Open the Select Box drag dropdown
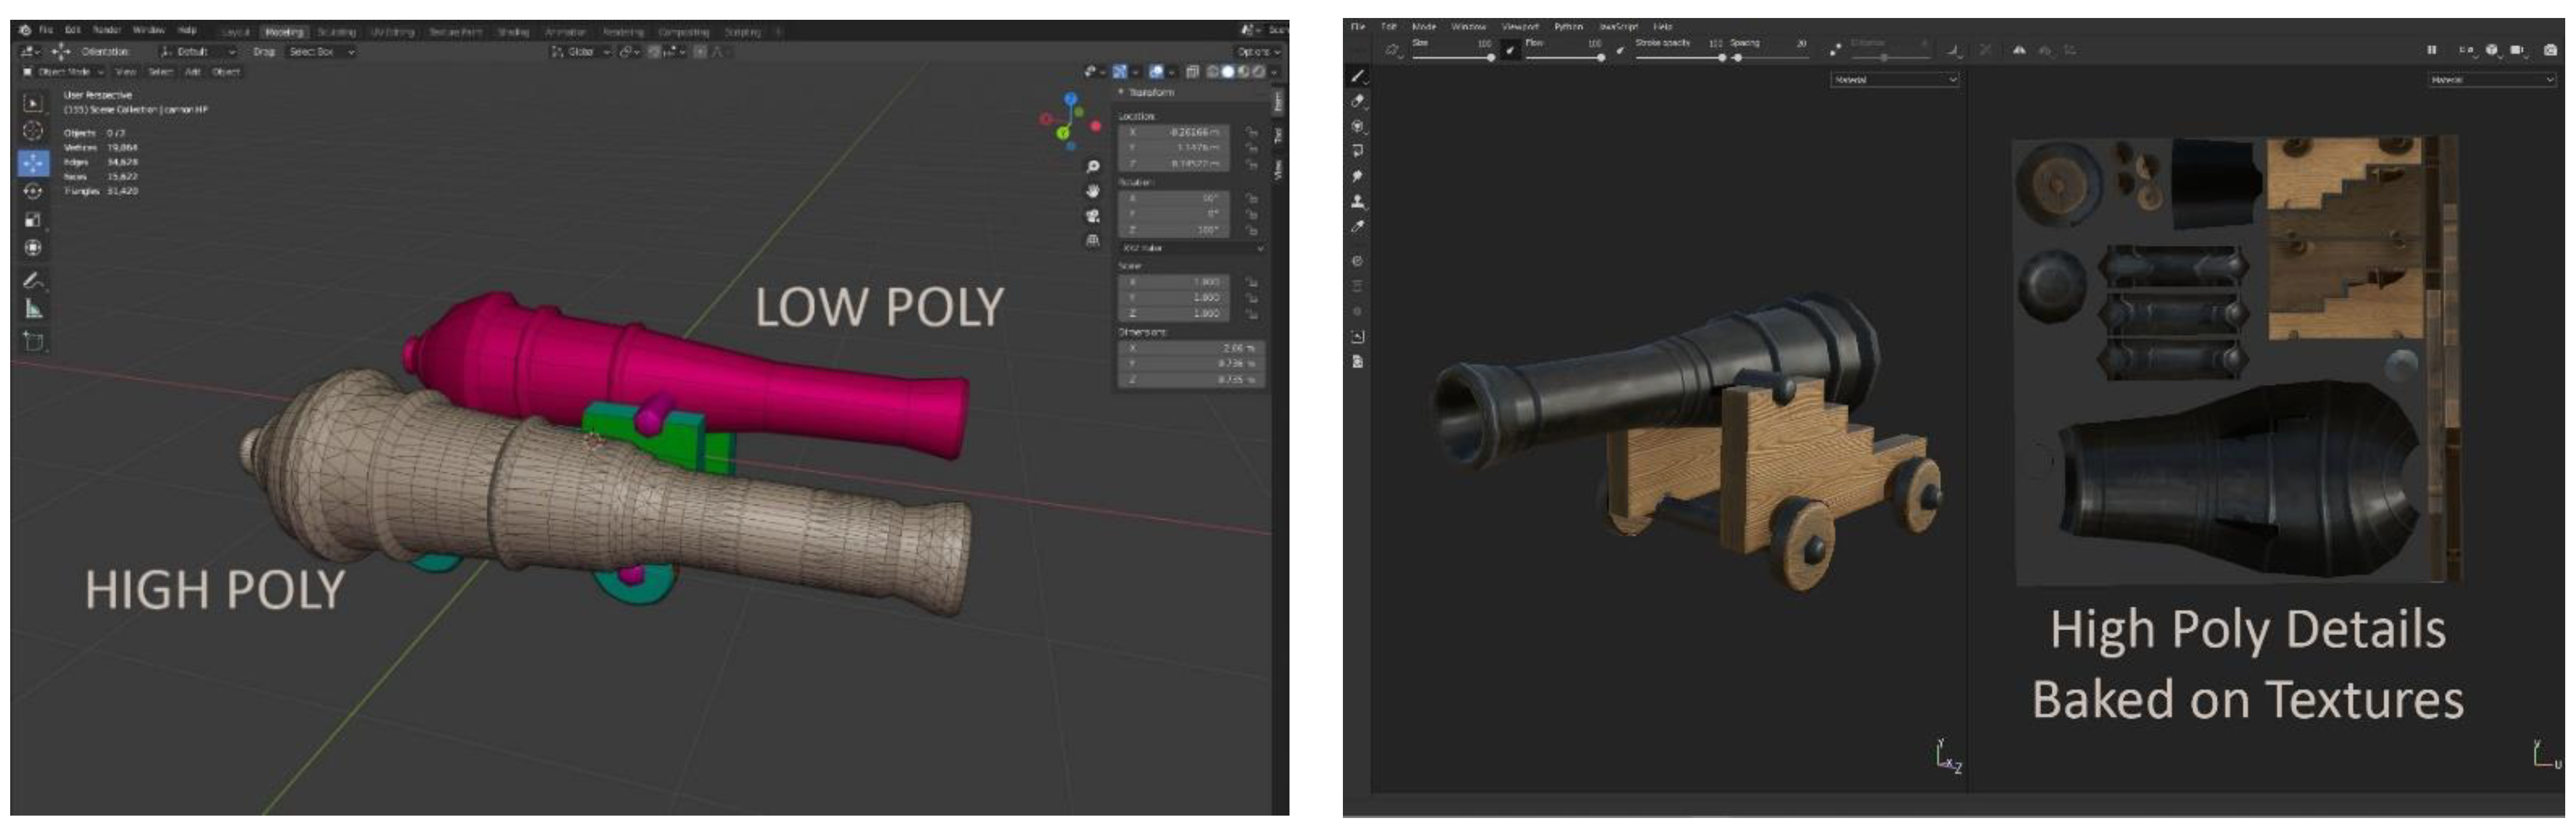2576x833 pixels. coord(321,52)
